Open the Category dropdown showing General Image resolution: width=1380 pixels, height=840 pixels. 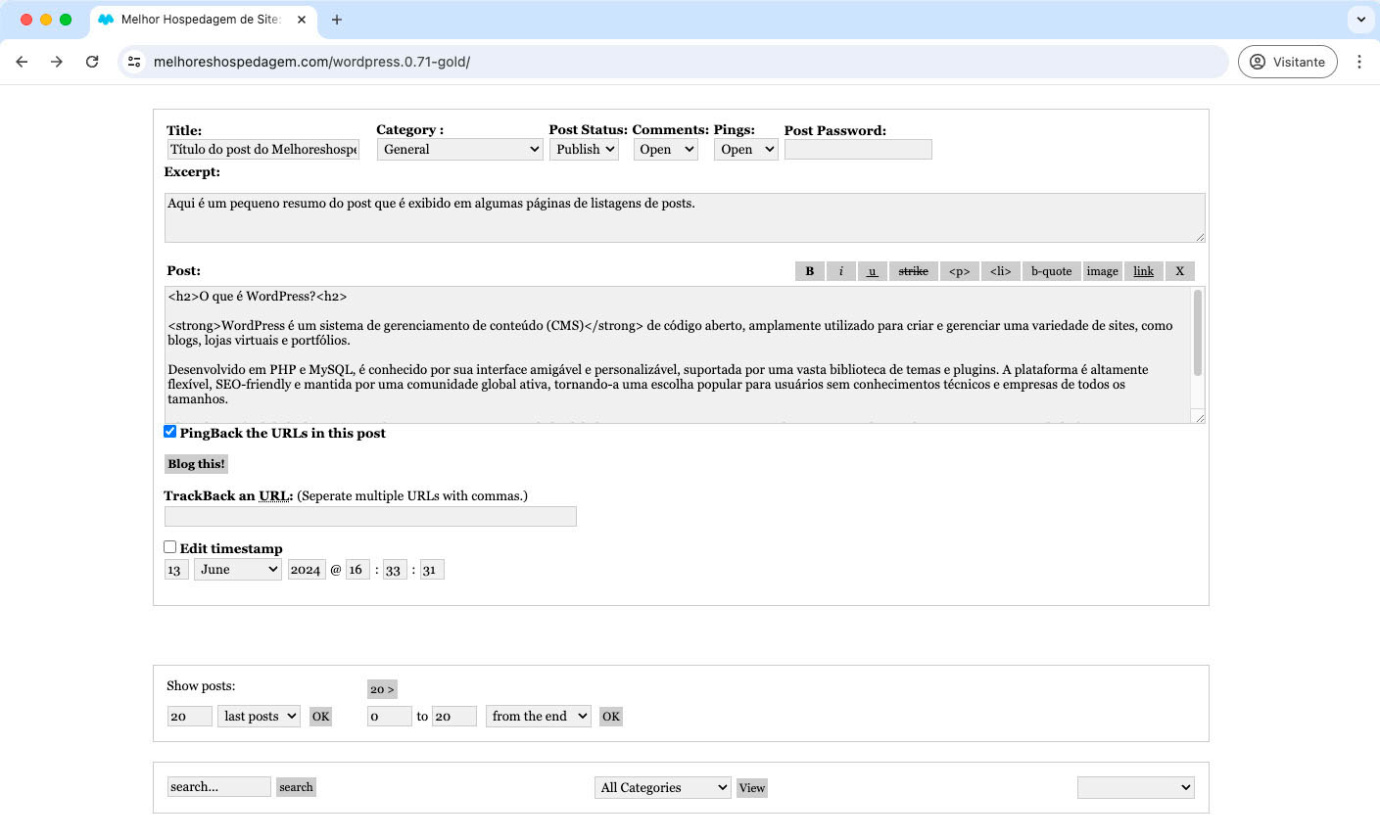coord(460,149)
